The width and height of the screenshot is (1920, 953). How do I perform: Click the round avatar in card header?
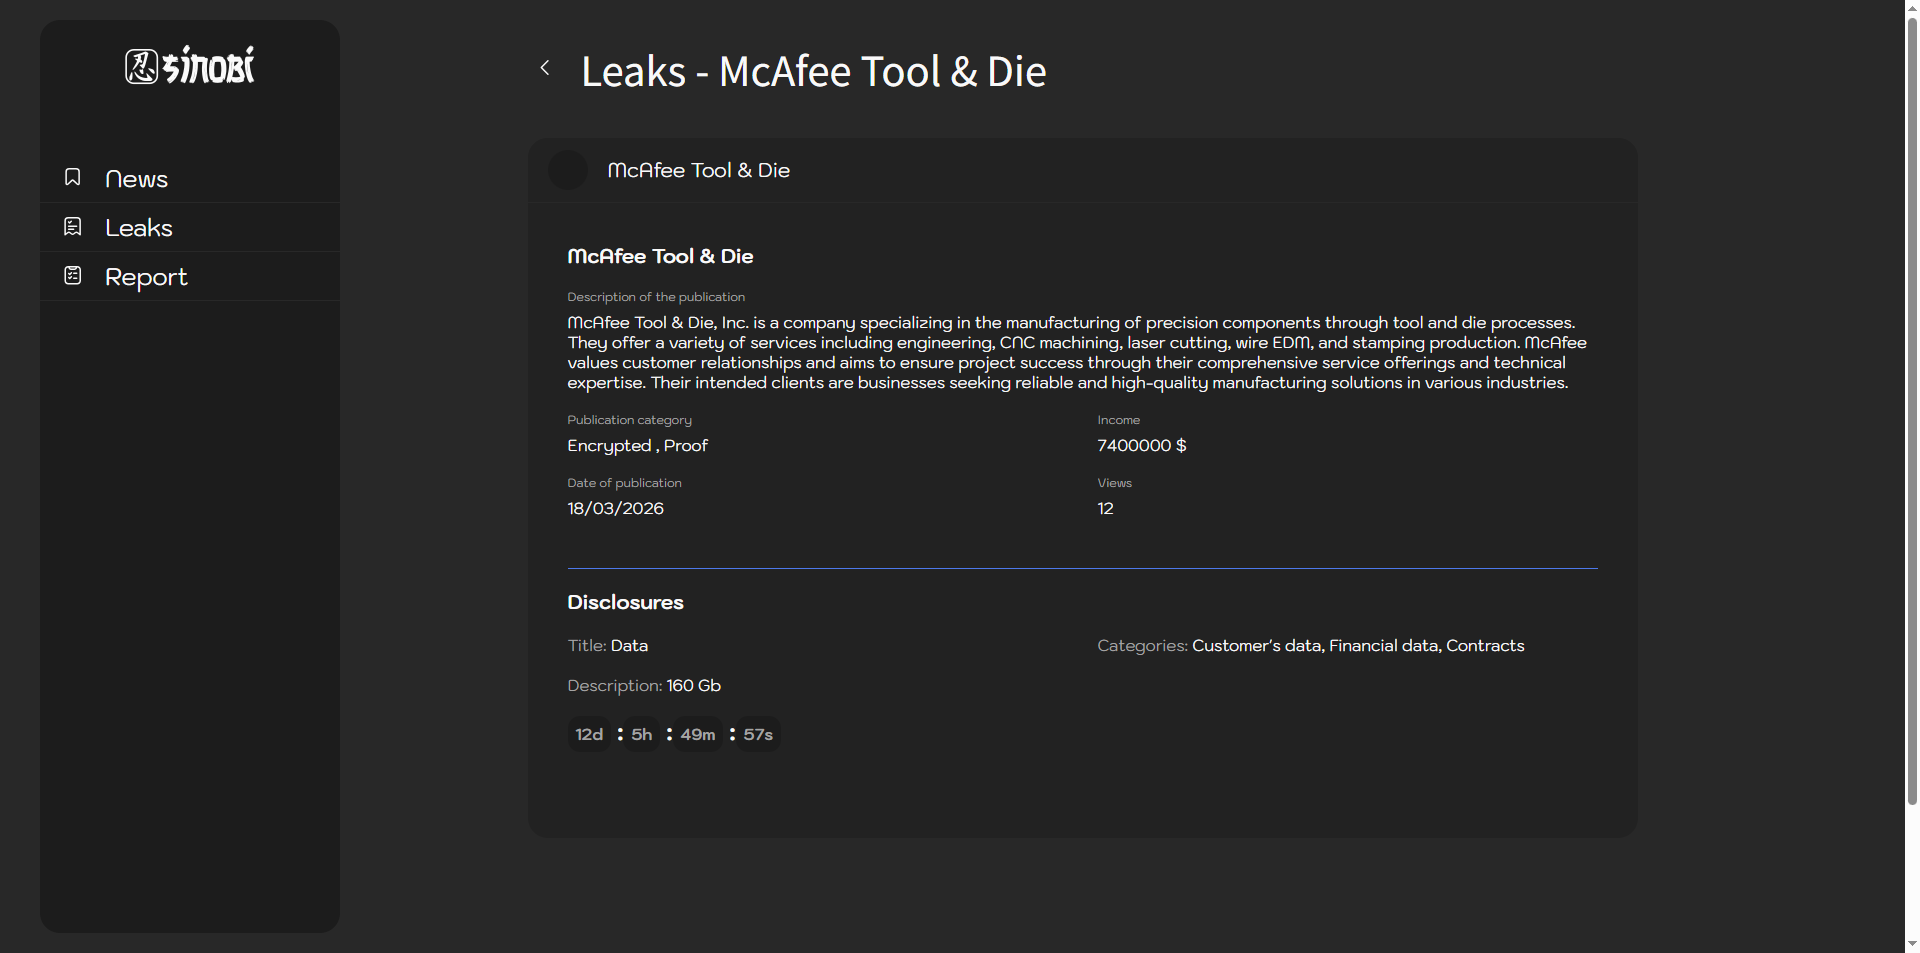pos(568,170)
